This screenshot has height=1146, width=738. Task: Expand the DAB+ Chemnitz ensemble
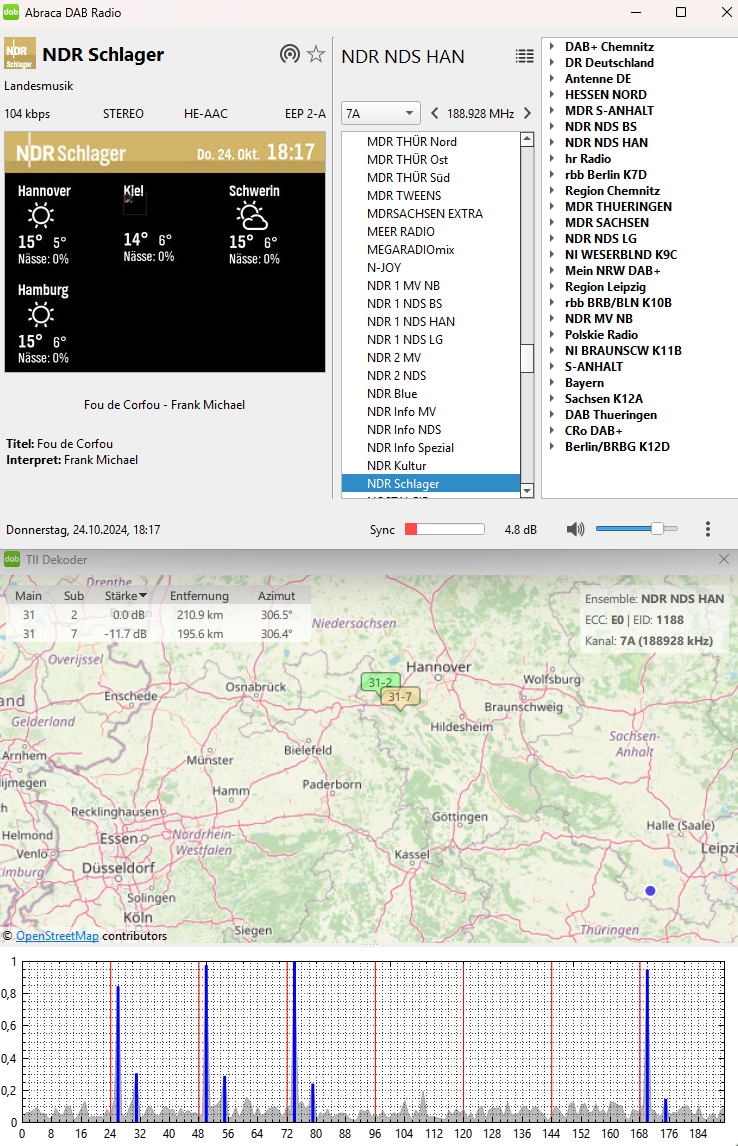coord(552,47)
